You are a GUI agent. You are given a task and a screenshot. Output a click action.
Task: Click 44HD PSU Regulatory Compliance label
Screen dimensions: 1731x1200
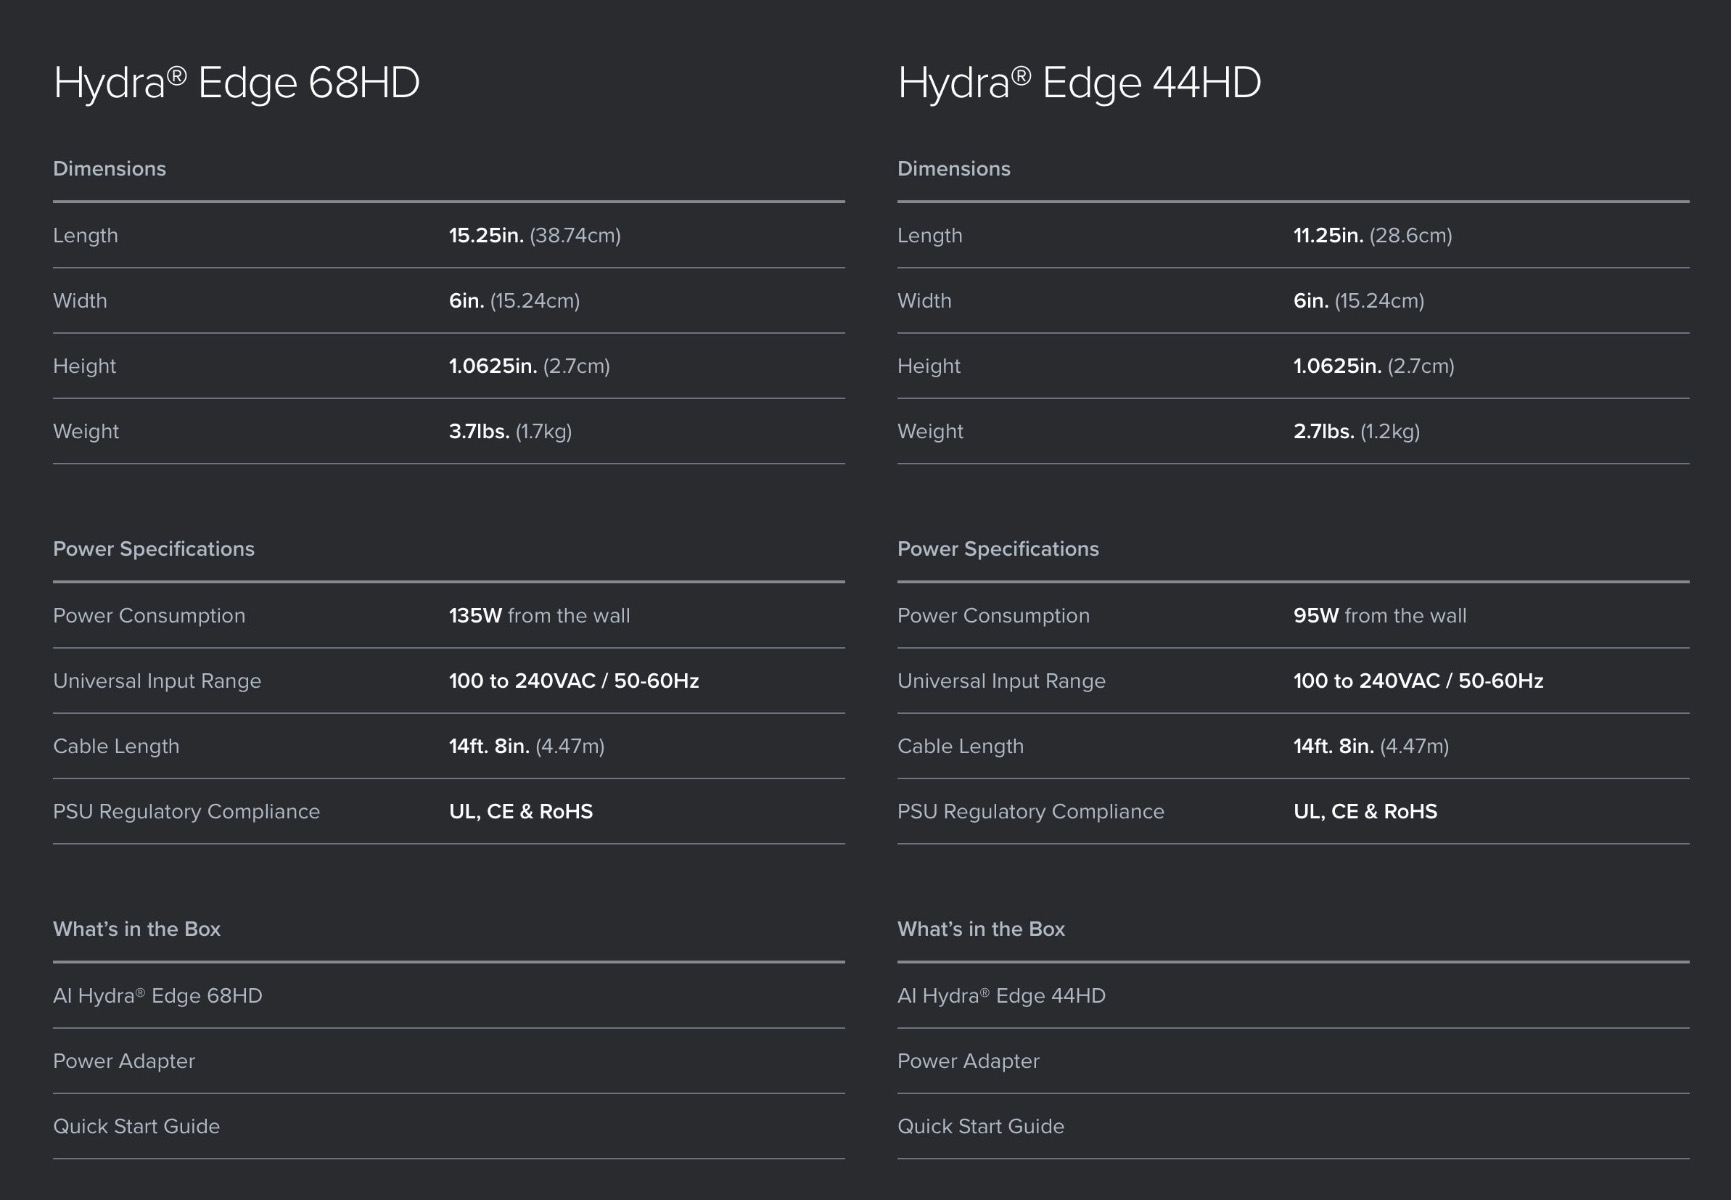pos(1031,812)
